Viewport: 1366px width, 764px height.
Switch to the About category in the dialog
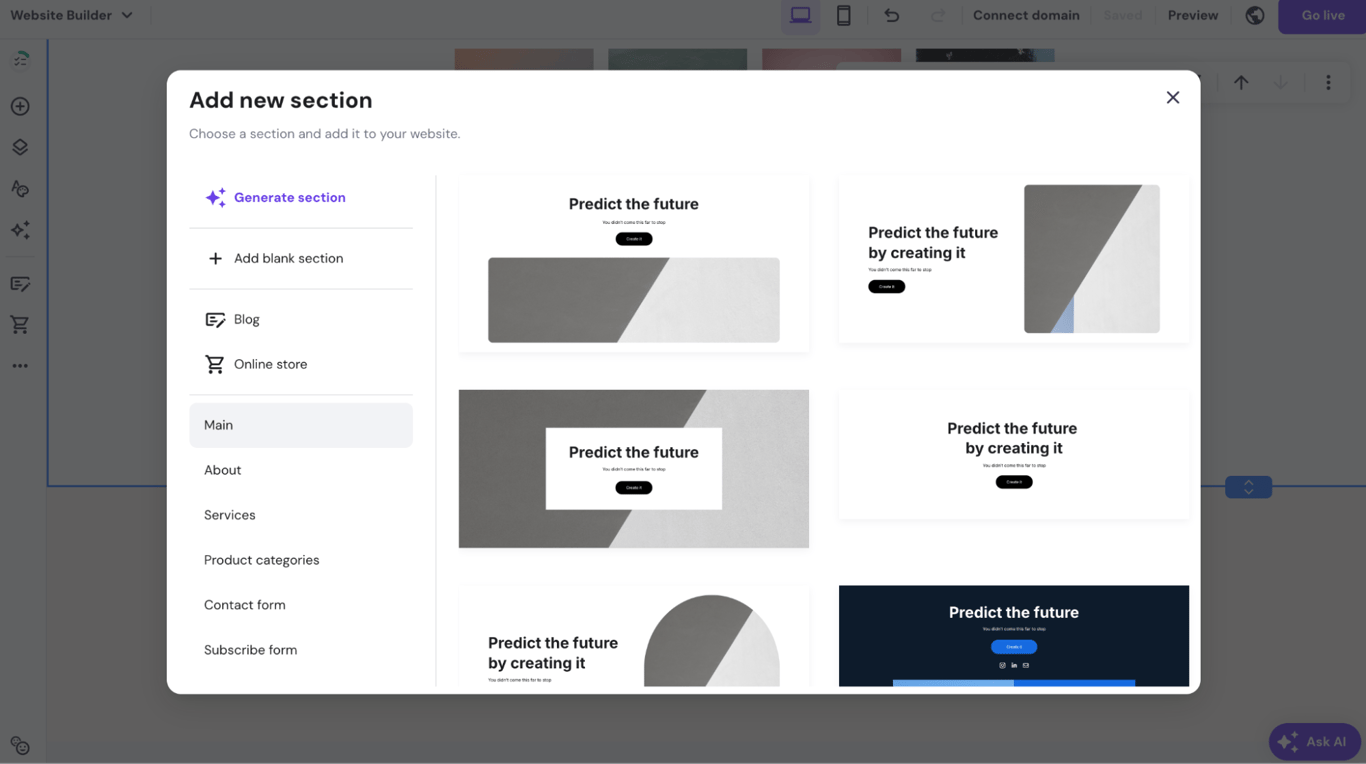coord(222,469)
